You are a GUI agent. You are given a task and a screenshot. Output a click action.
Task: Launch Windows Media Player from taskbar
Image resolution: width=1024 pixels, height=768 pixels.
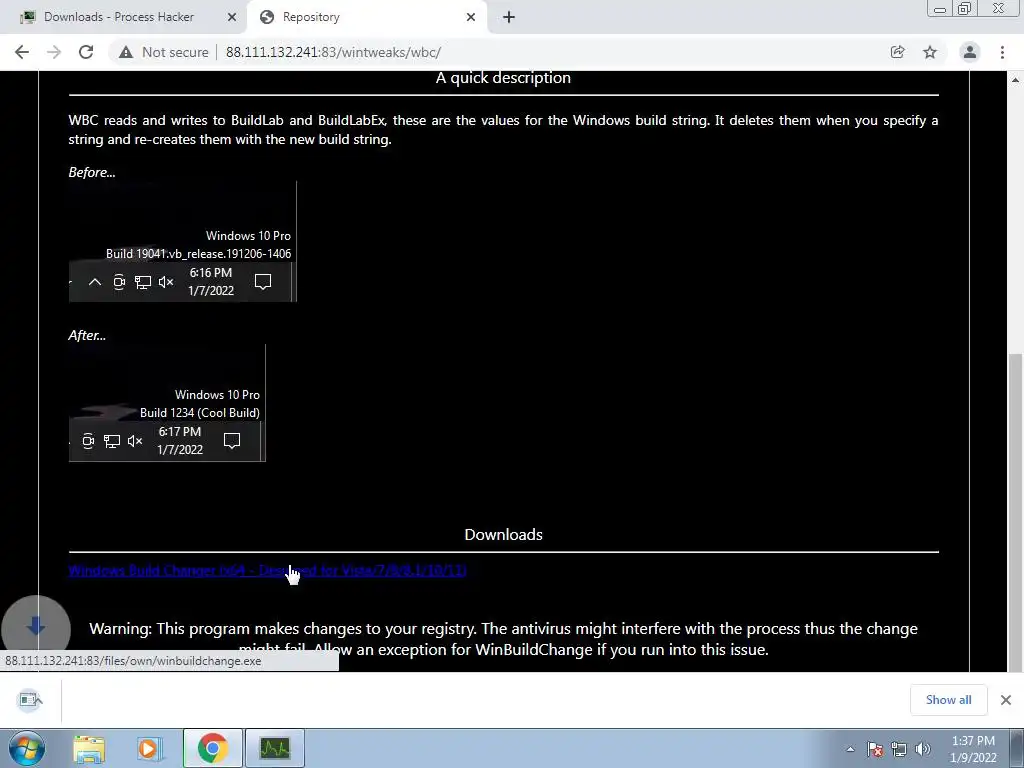click(149, 748)
